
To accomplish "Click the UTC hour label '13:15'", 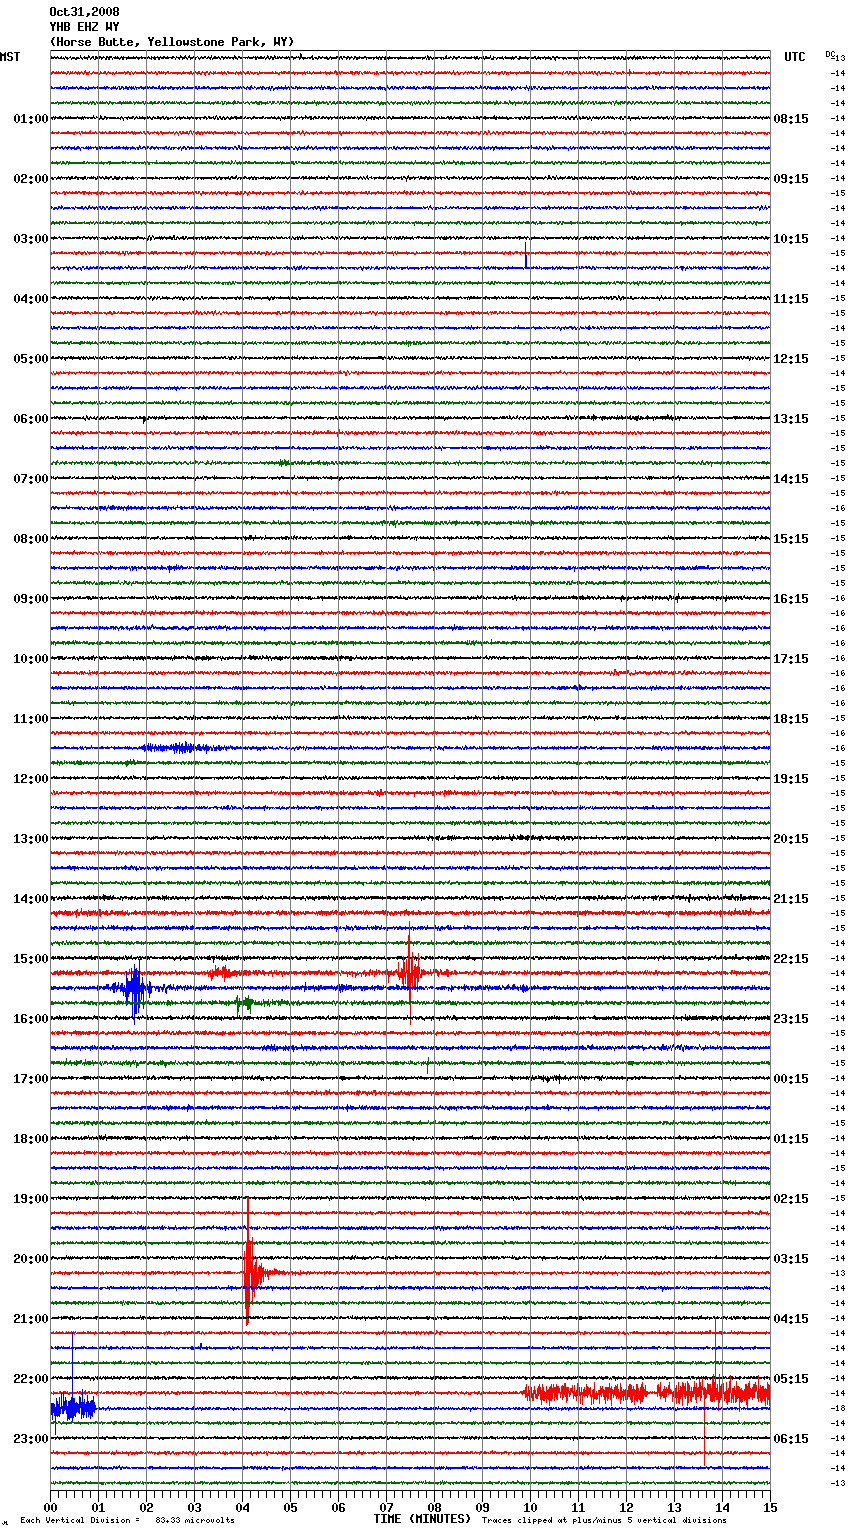I will click(791, 419).
